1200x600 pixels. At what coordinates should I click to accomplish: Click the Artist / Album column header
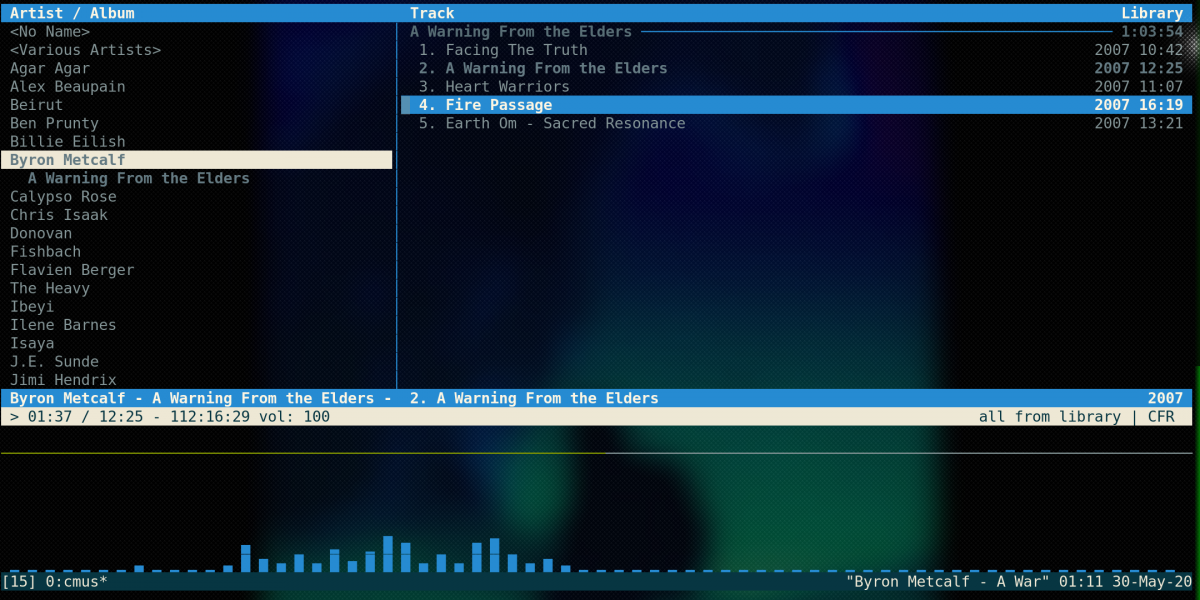pyautogui.click(x=72, y=13)
